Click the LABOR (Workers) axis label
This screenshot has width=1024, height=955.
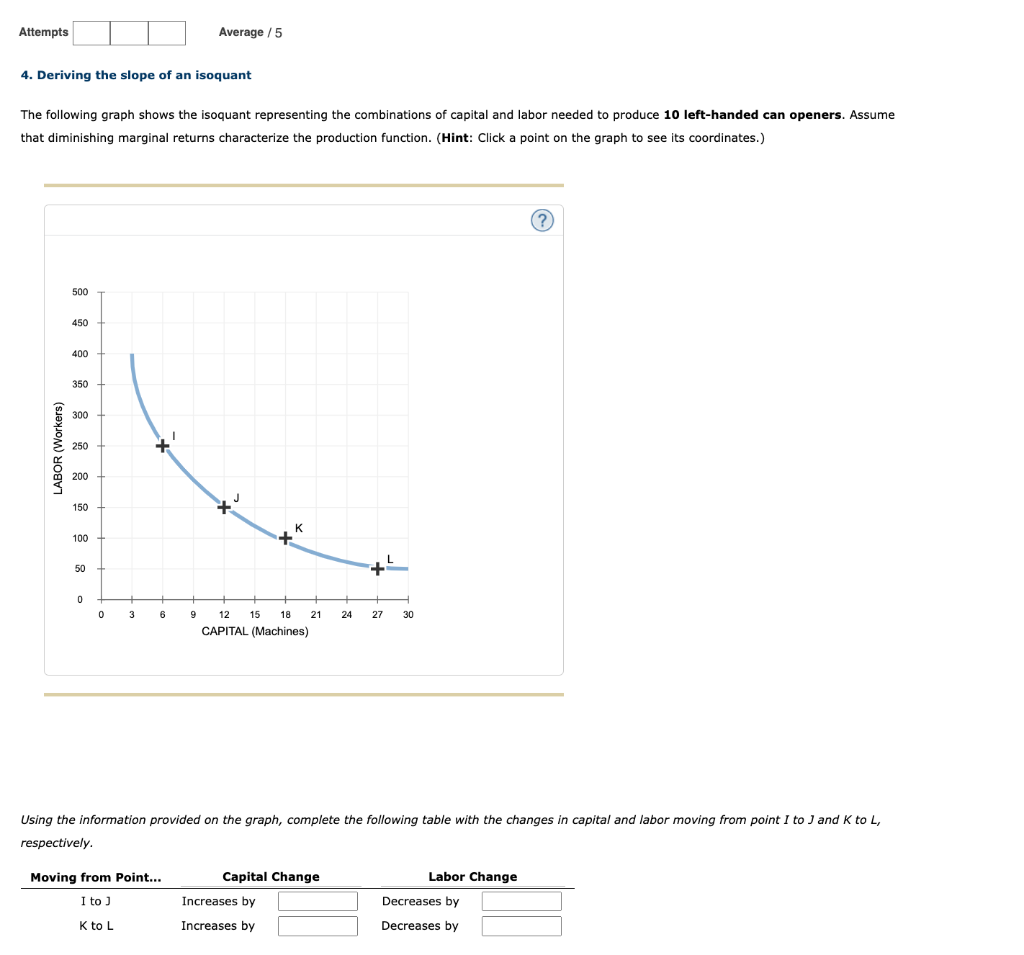click(x=57, y=445)
